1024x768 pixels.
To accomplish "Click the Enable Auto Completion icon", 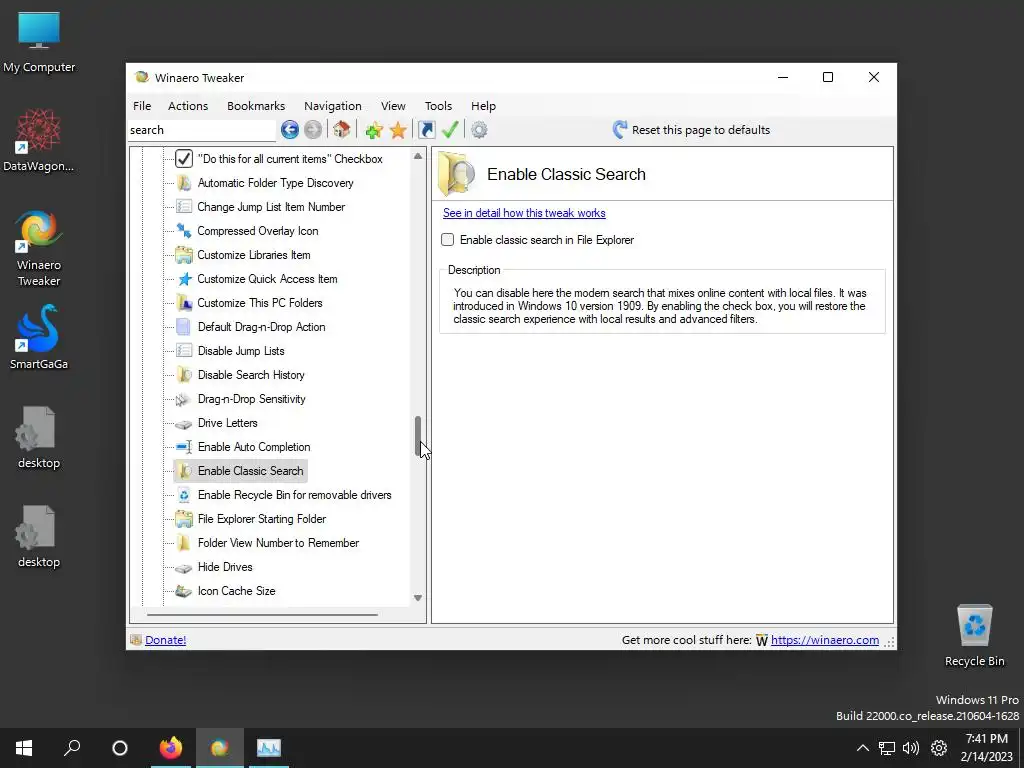I will [x=184, y=447].
